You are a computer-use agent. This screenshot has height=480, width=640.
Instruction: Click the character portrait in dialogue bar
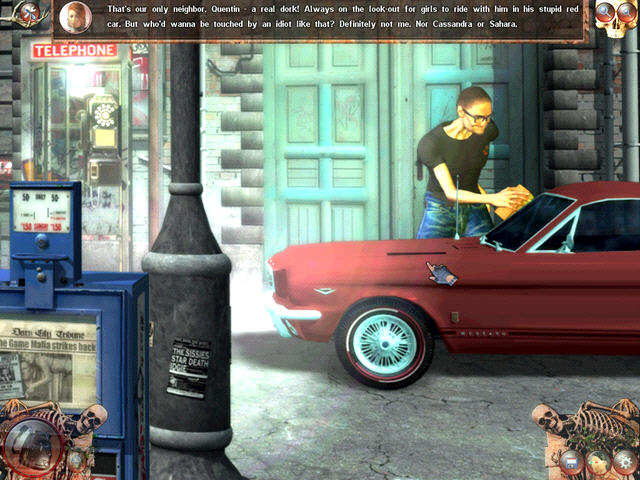coord(74,17)
